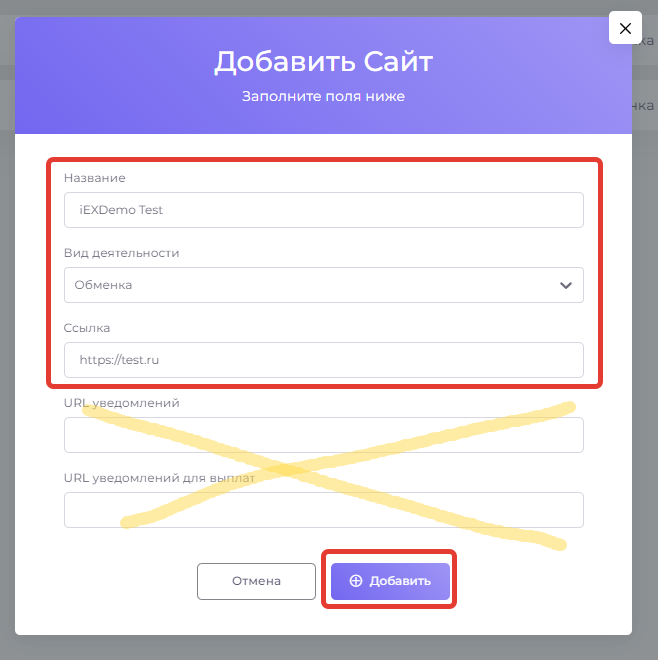Open the Обменка activity type dropdown
This screenshot has width=658, height=660.
tap(323, 285)
